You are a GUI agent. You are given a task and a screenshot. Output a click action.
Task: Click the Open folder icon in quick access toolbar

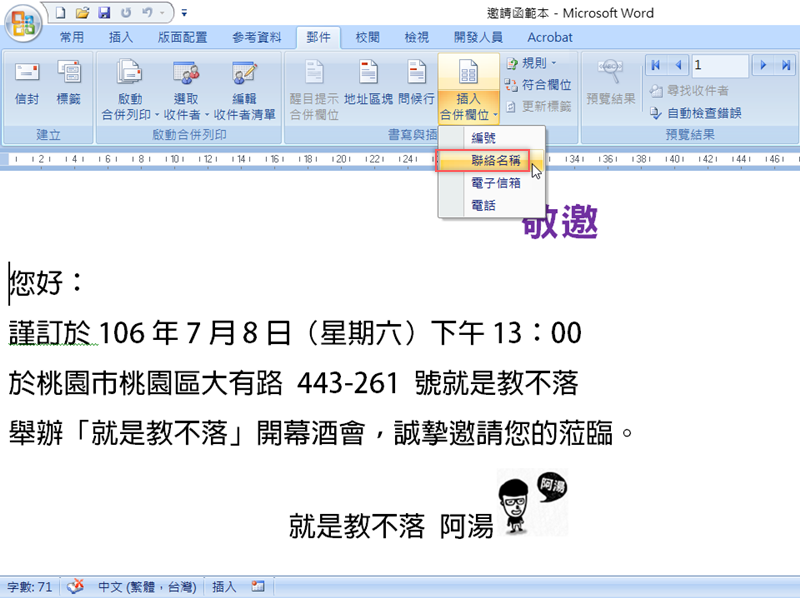point(82,13)
